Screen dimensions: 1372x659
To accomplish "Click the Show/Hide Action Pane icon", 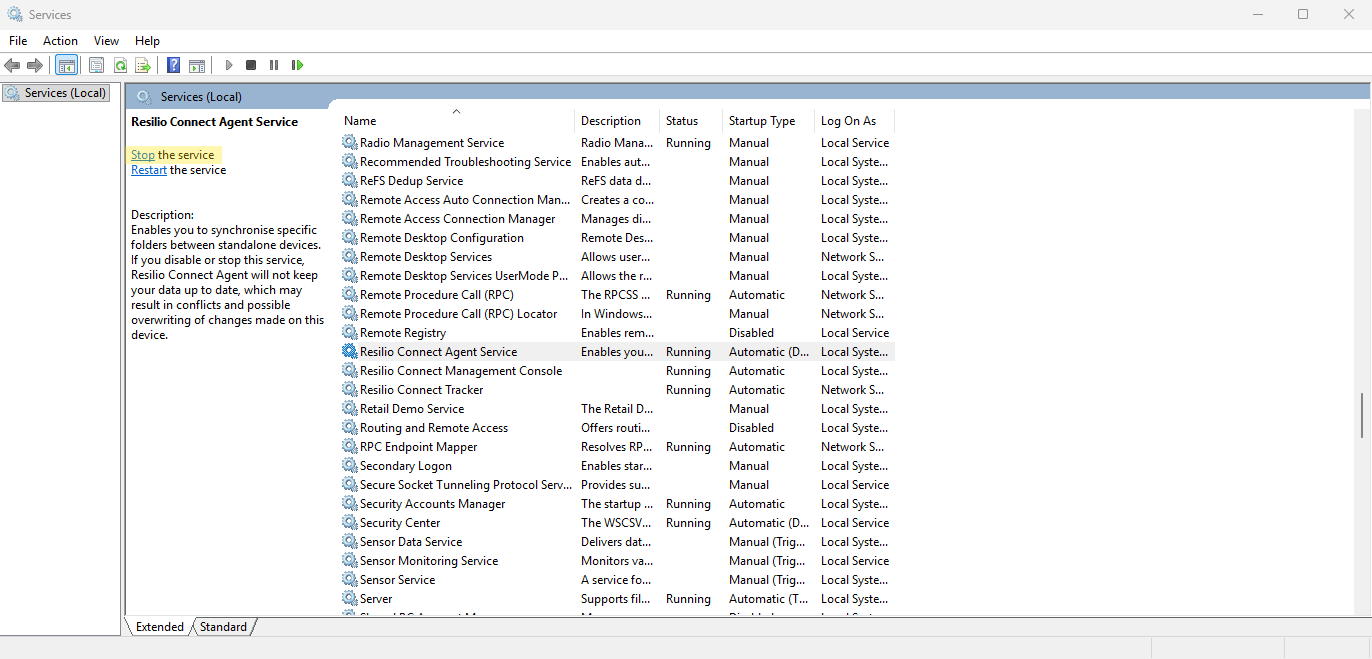I will [197, 65].
